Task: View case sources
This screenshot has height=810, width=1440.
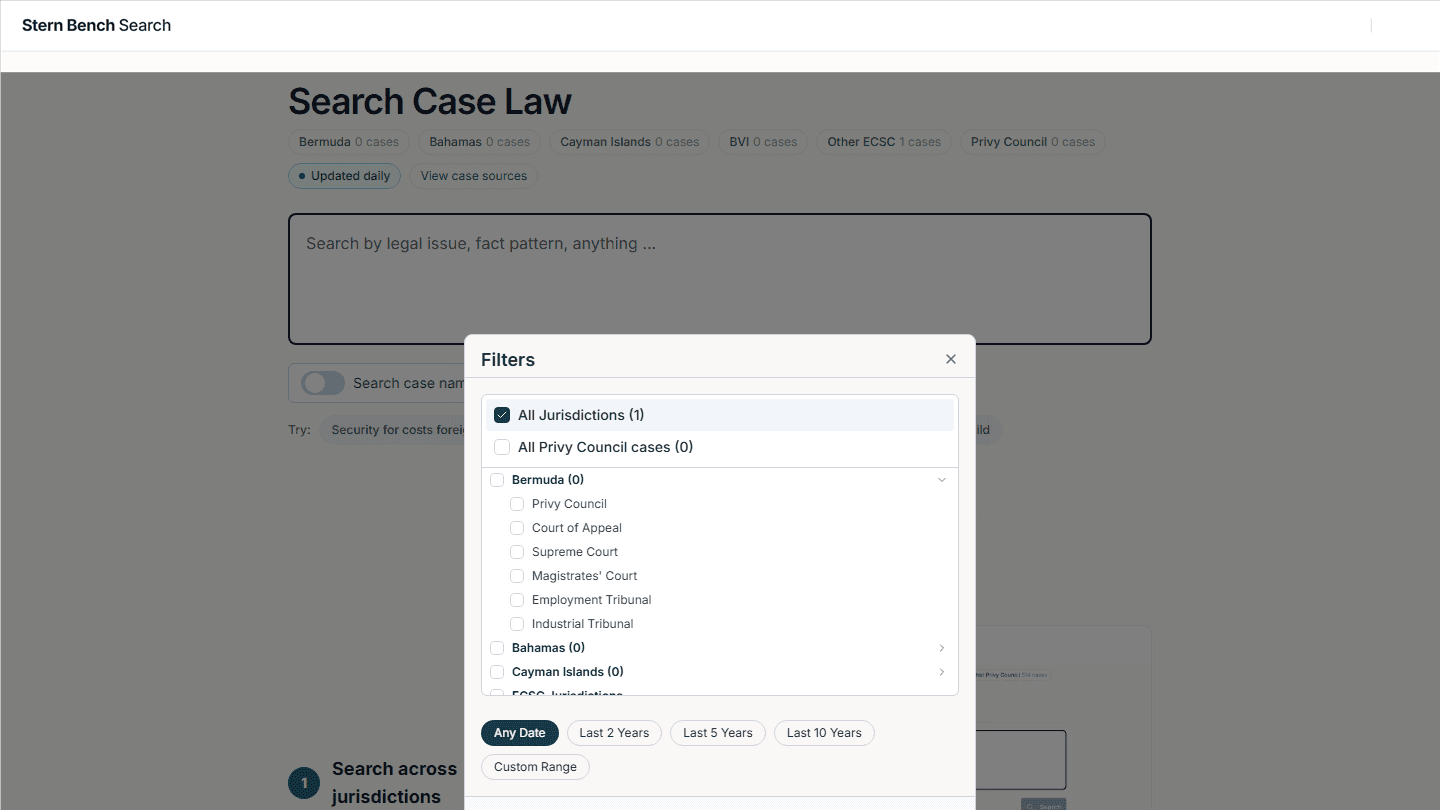Action: click(473, 175)
